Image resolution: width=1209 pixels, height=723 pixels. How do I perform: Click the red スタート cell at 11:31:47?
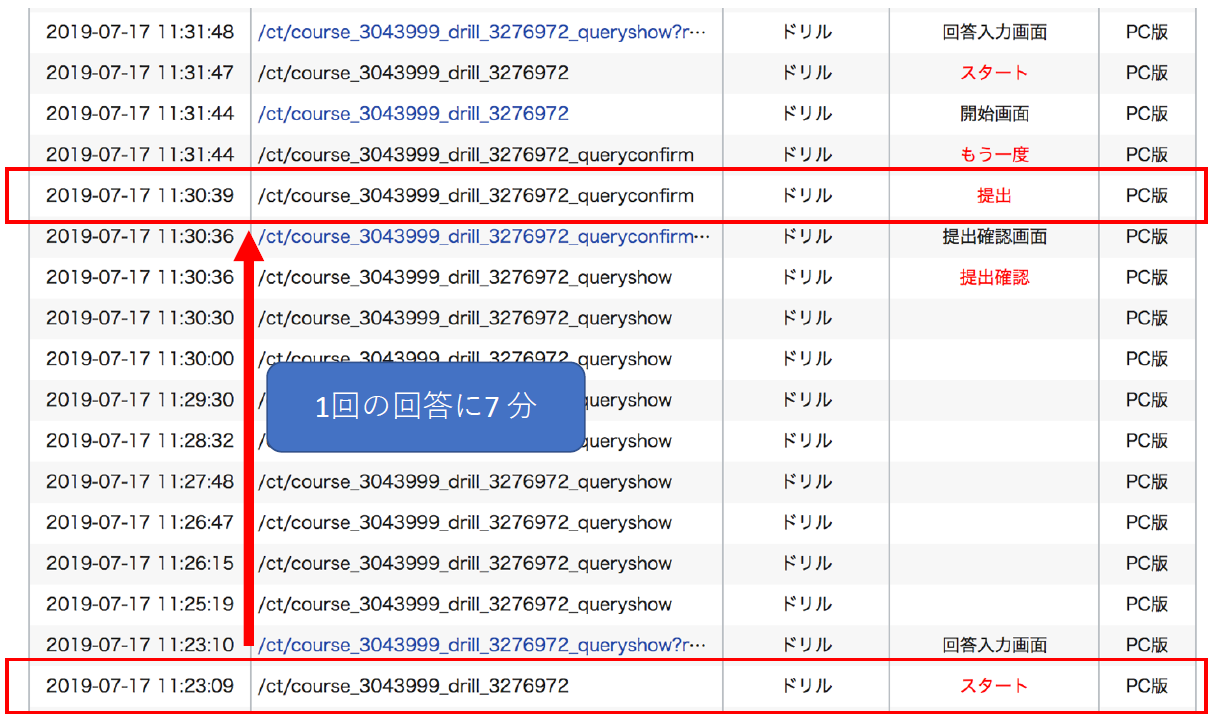click(x=994, y=73)
